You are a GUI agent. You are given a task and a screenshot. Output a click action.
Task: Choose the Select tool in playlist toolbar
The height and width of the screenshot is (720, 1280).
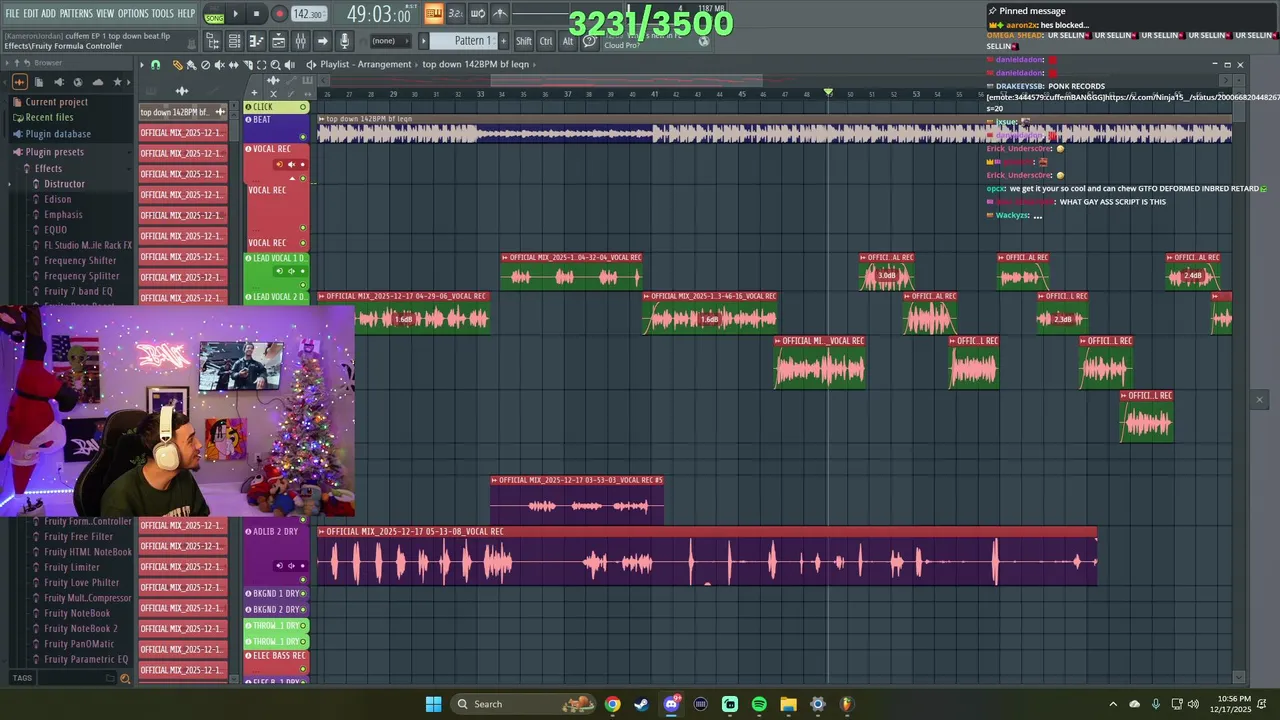click(261, 65)
